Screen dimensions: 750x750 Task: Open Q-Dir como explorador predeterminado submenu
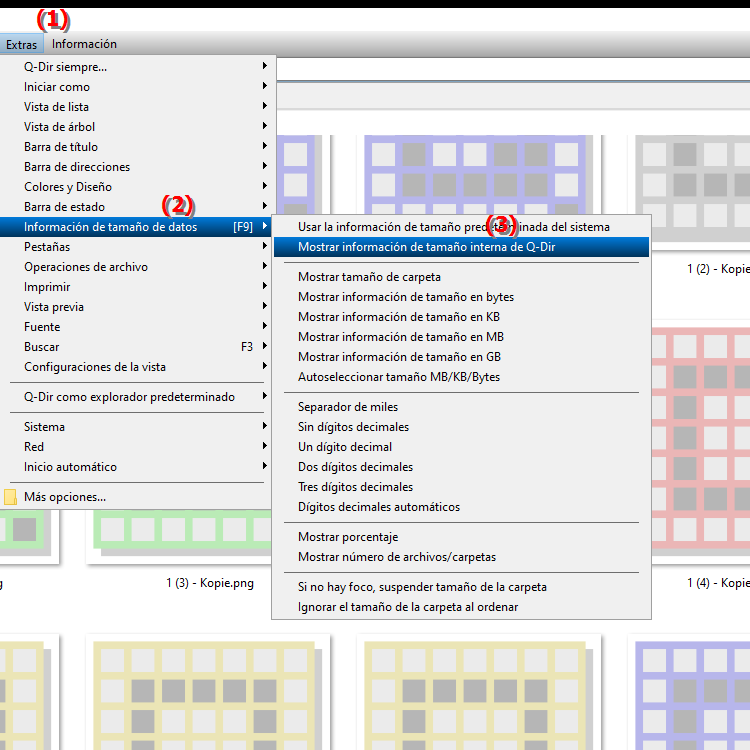click(137, 397)
